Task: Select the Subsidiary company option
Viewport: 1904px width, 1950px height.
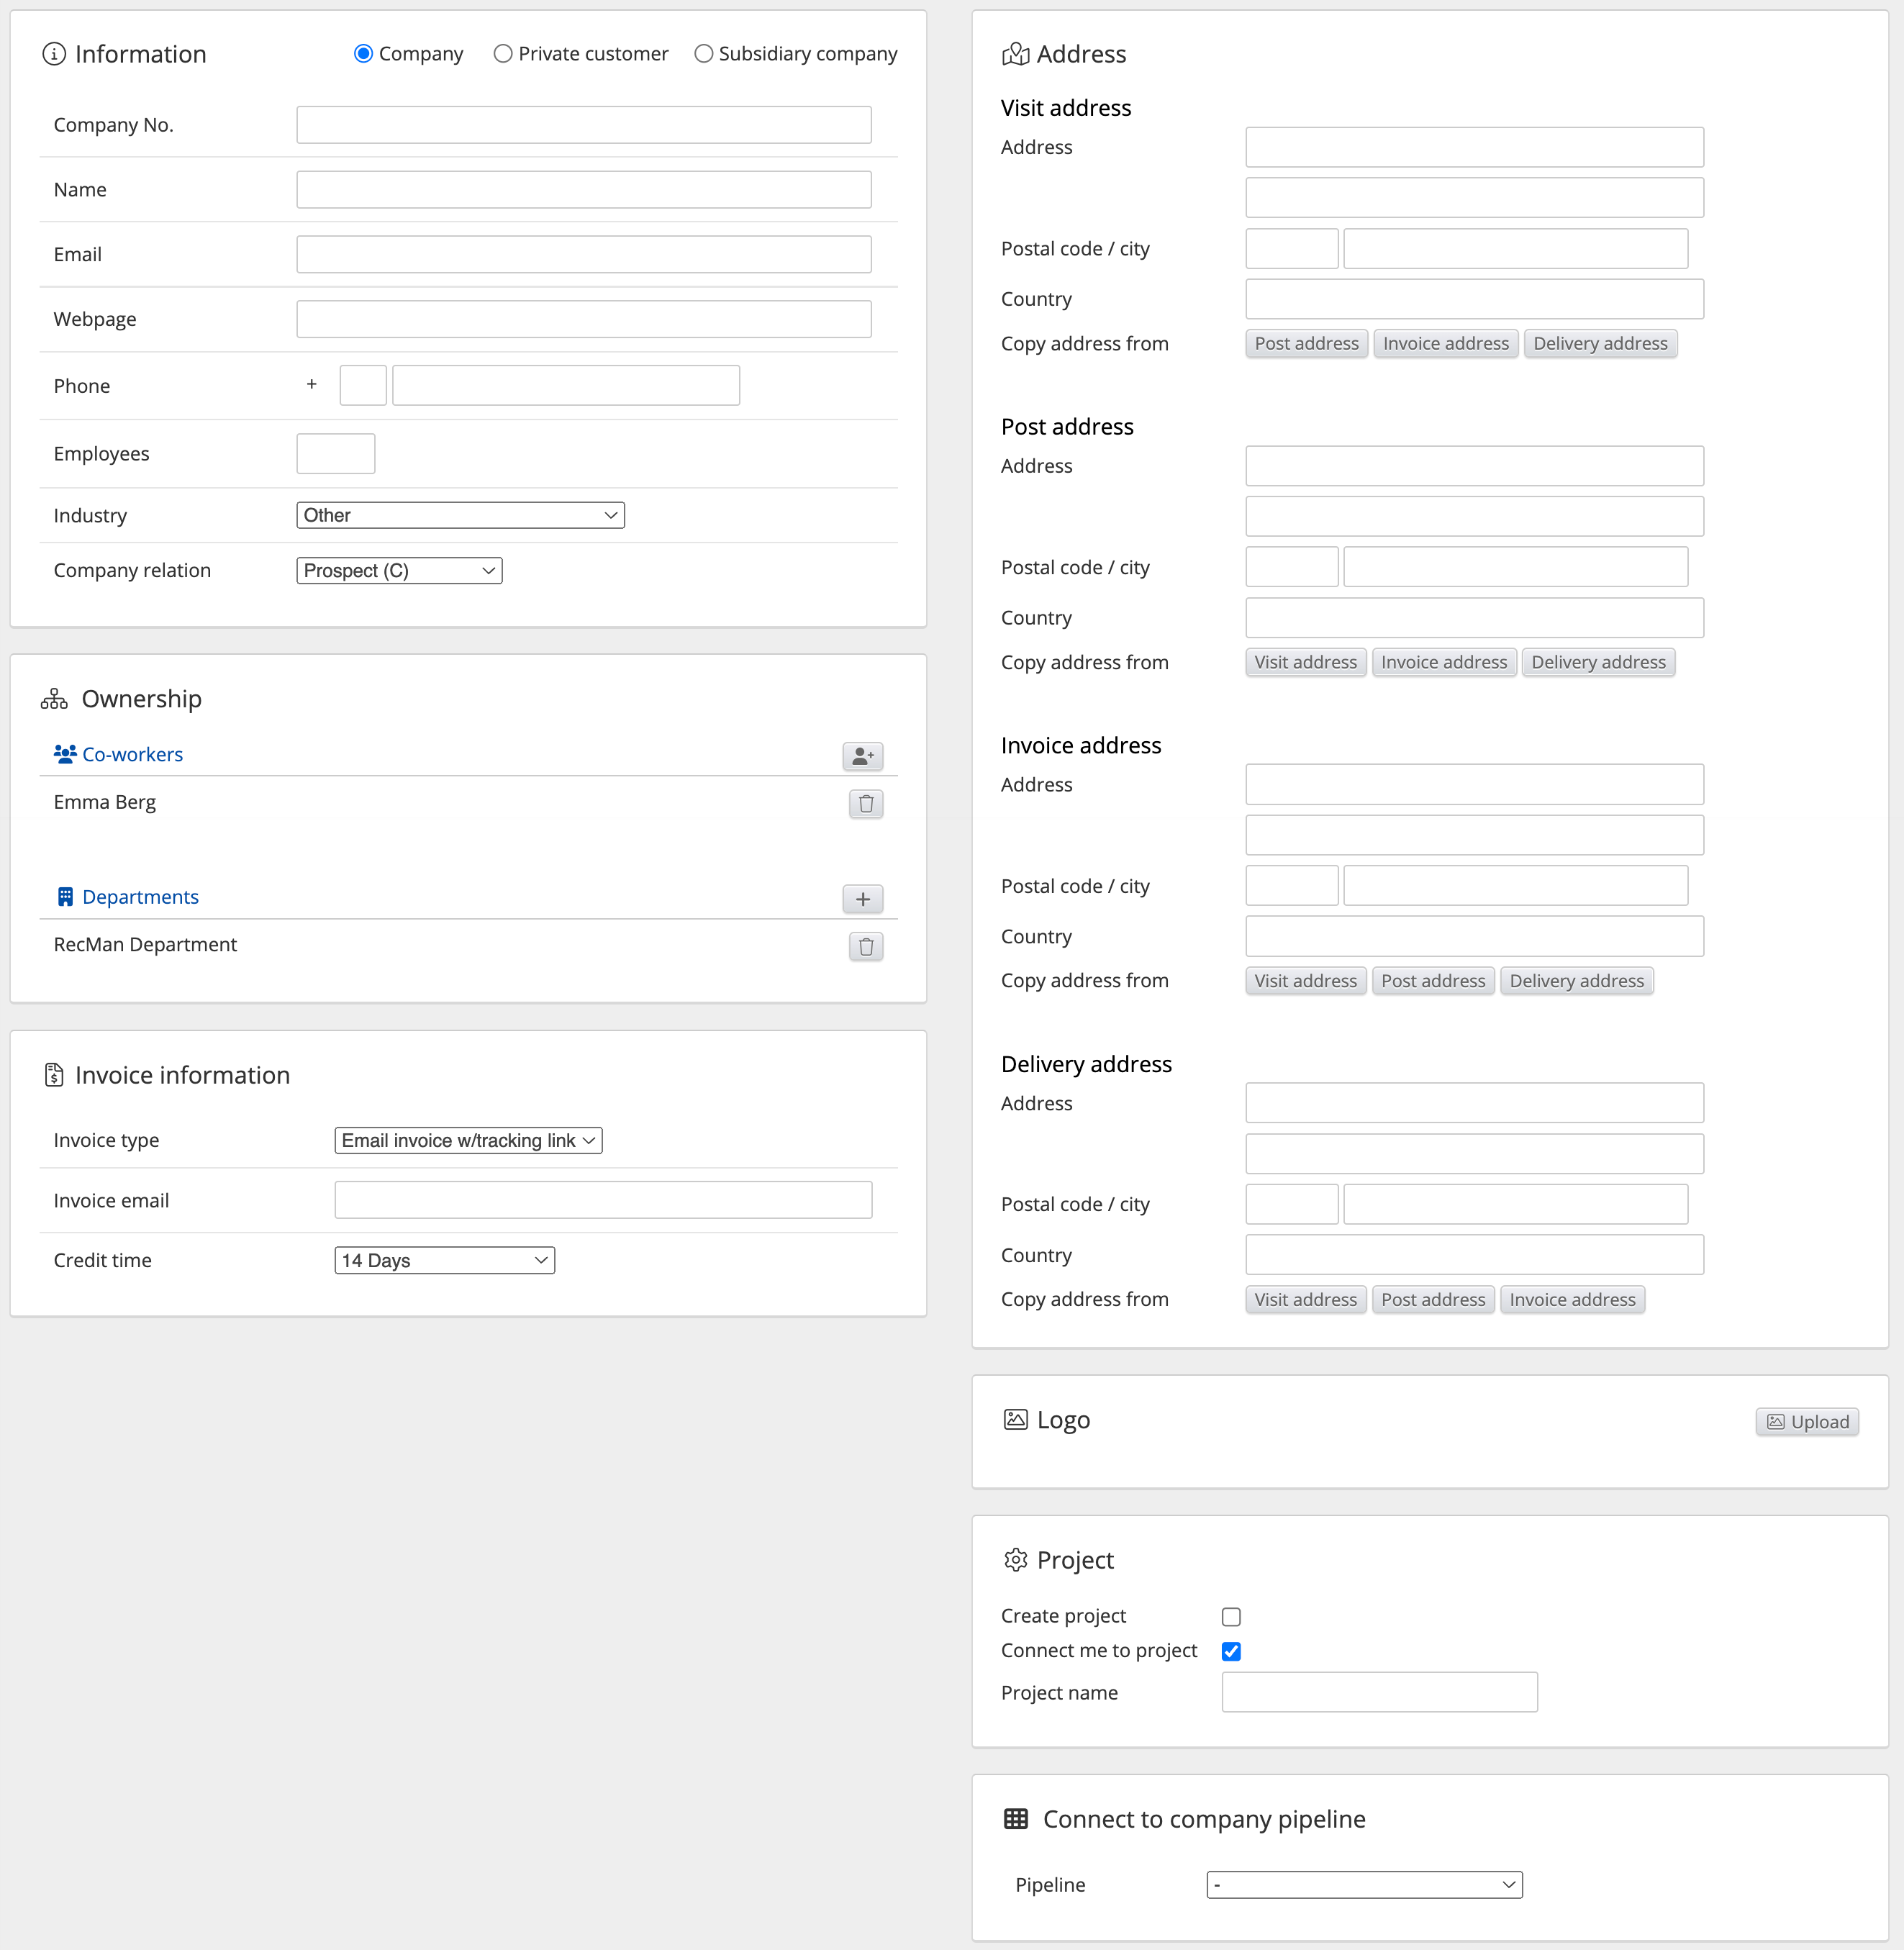Action: point(704,54)
